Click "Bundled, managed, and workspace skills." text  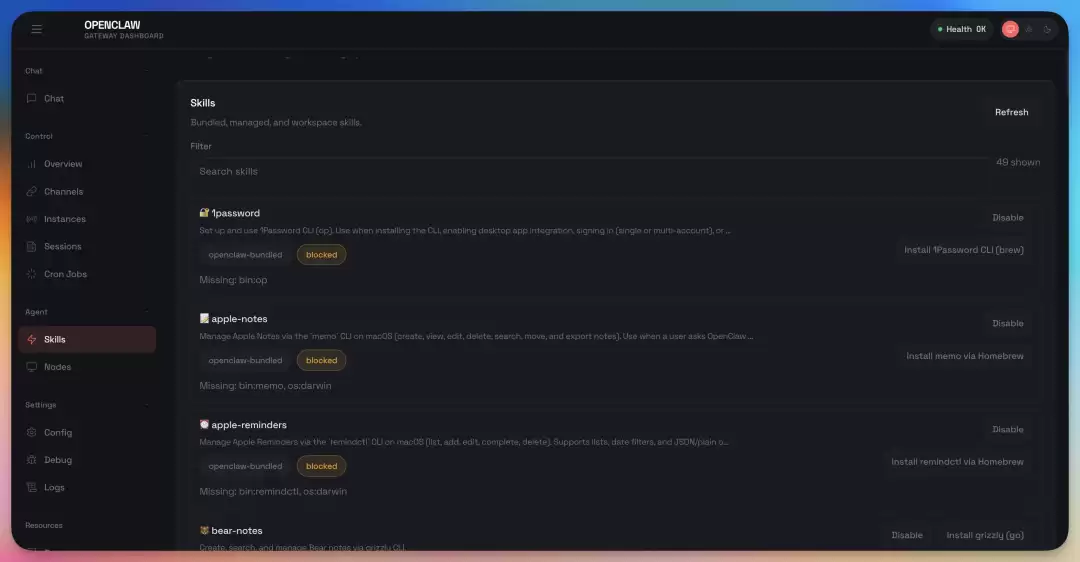(x=276, y=123)
